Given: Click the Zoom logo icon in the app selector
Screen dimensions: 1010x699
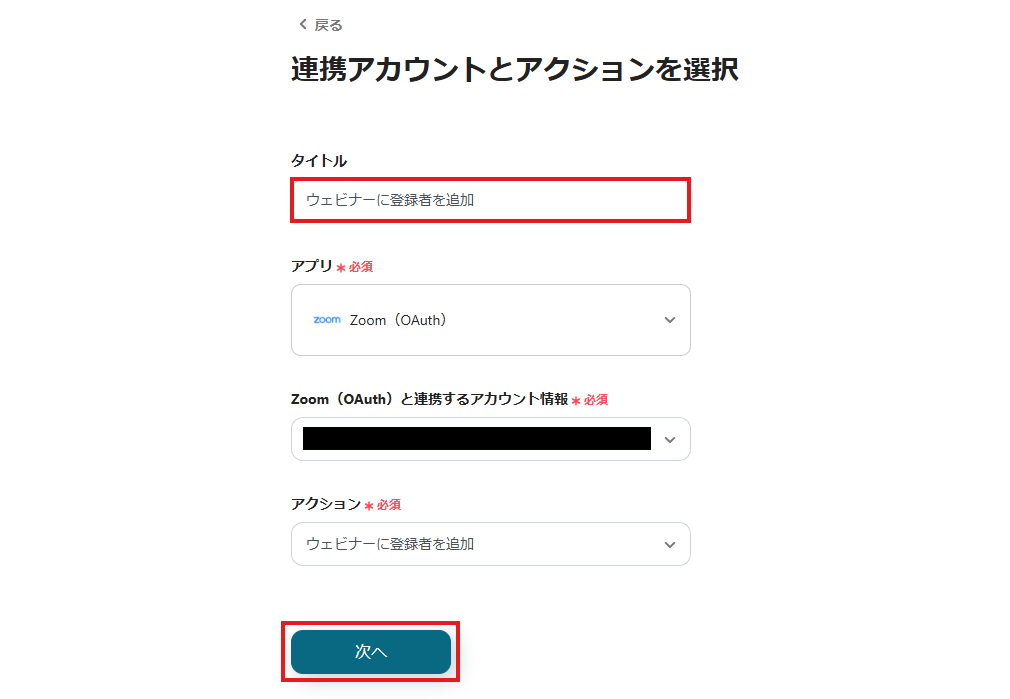Looking at the screenshot, I should click(x=325, y=320).
